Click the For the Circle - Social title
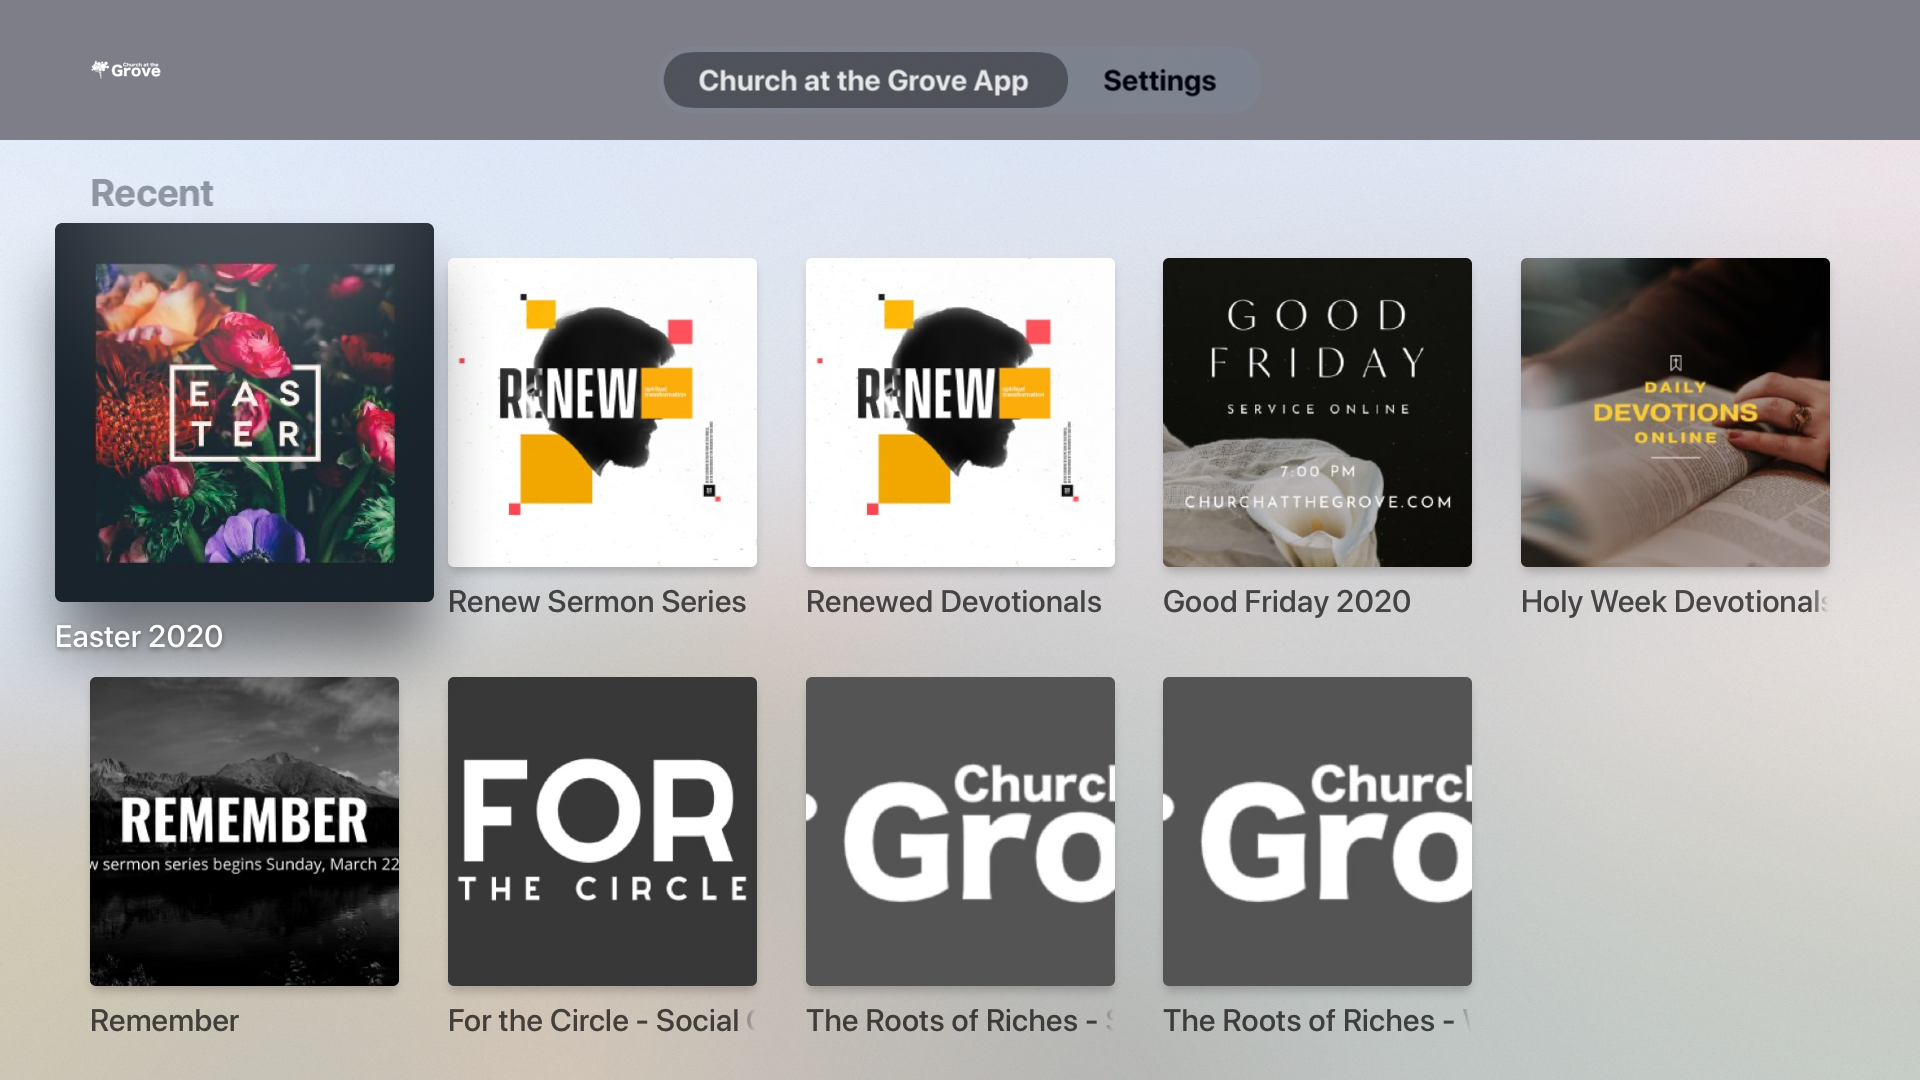The height and width of the screenshot is (1080, 1920). point(602,1020)
